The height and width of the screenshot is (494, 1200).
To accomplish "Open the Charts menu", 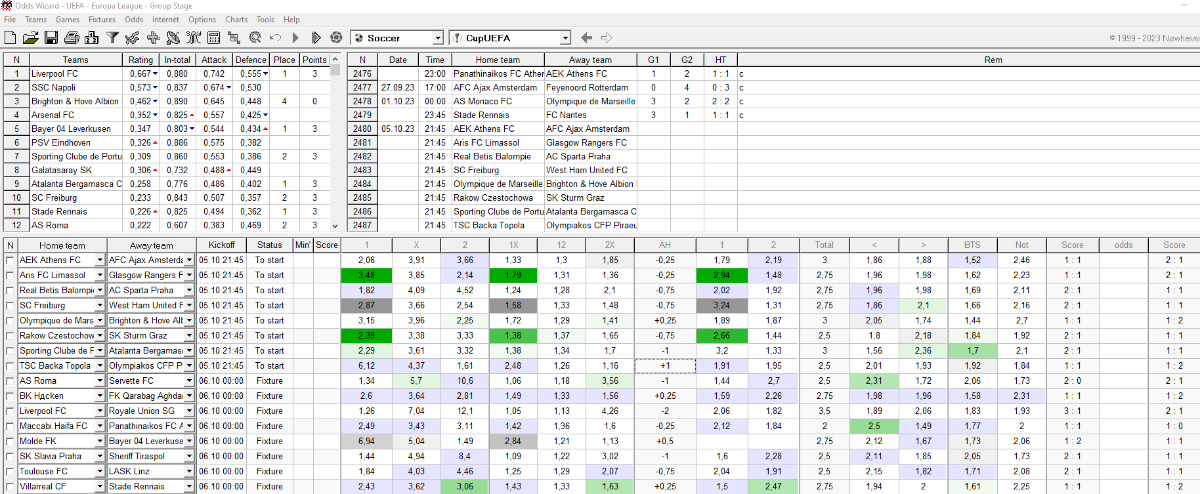I will click(x=236, y=19).
